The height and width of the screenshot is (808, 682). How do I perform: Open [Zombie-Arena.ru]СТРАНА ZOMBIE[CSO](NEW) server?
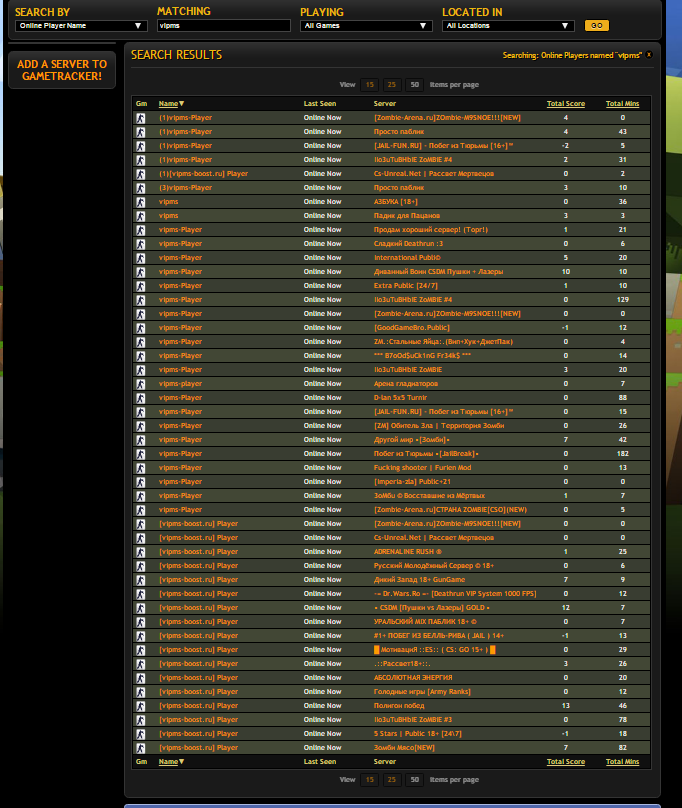(451, 510)
